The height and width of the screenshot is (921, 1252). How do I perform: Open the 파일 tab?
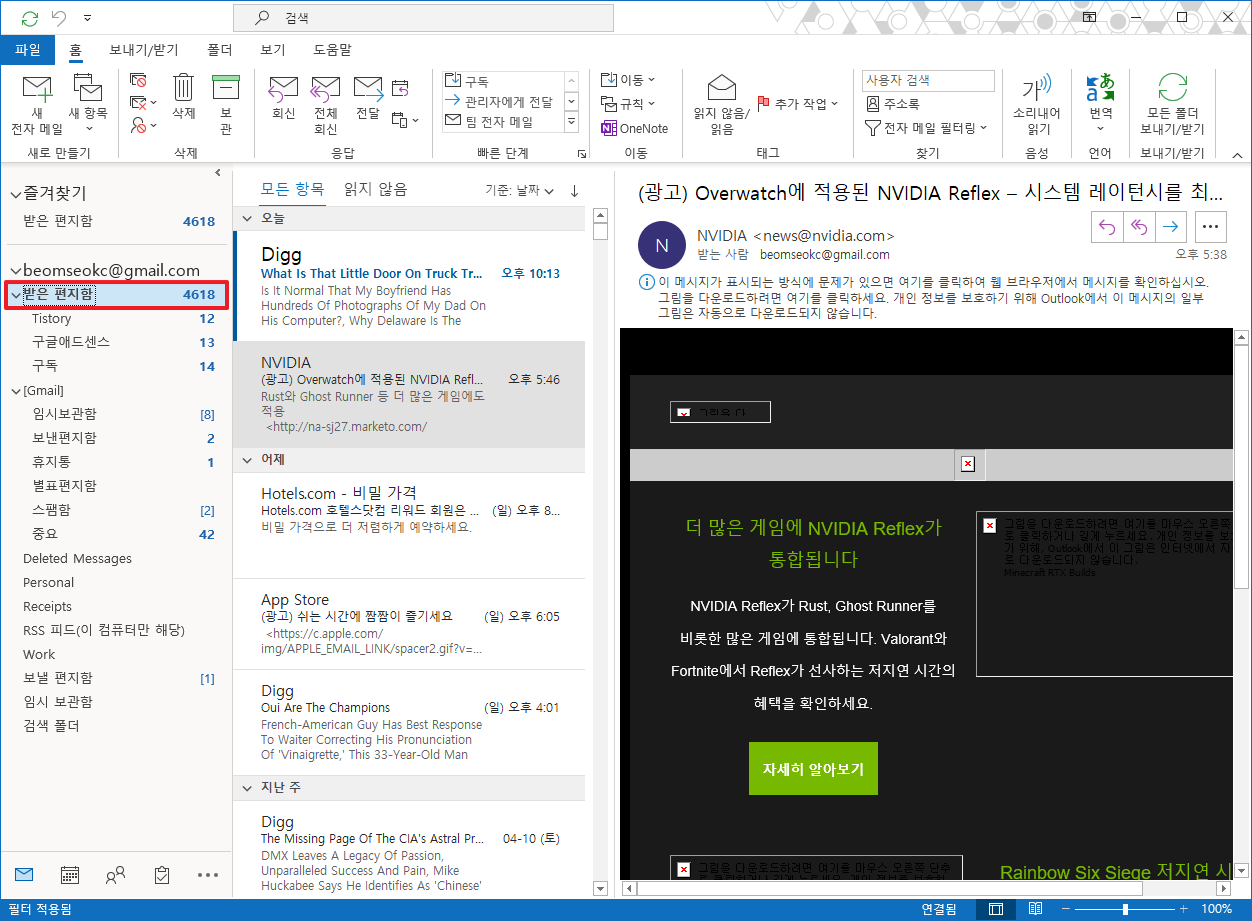pyautogui.click(x=28, y=49)
